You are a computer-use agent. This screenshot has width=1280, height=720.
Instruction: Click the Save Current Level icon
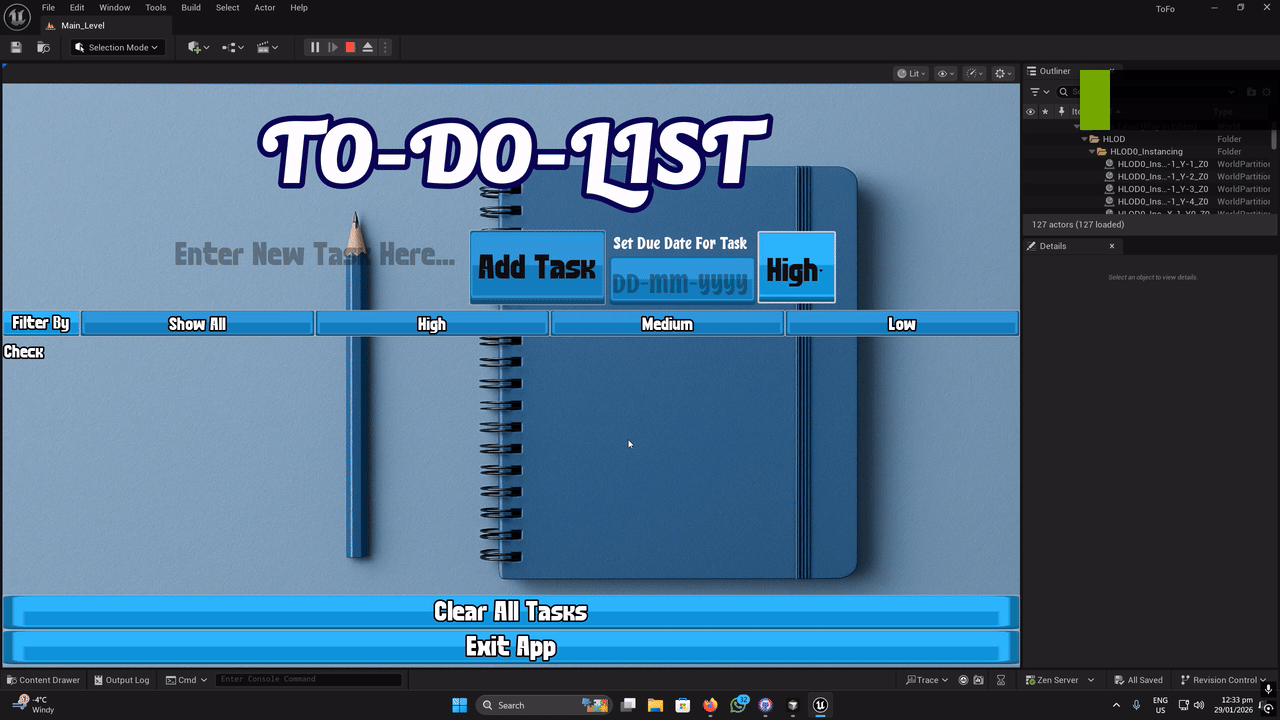click(15, 47)
